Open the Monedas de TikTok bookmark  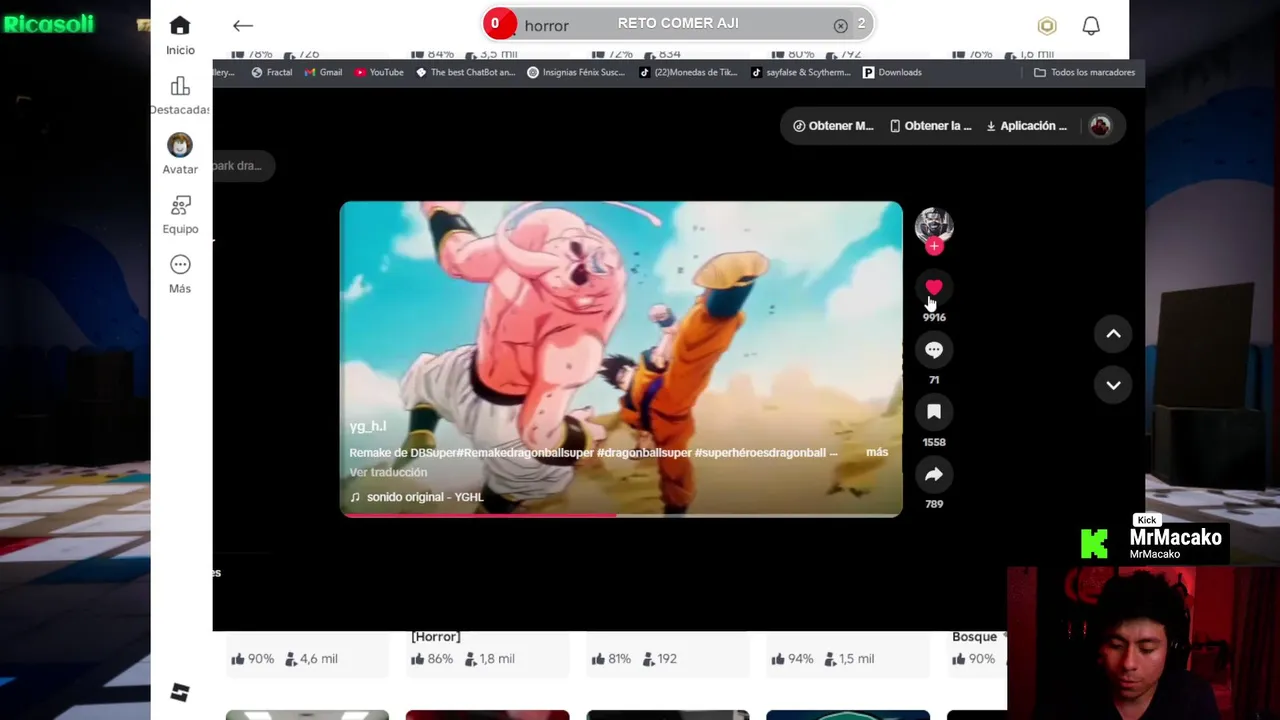click(x=689, y=72)
